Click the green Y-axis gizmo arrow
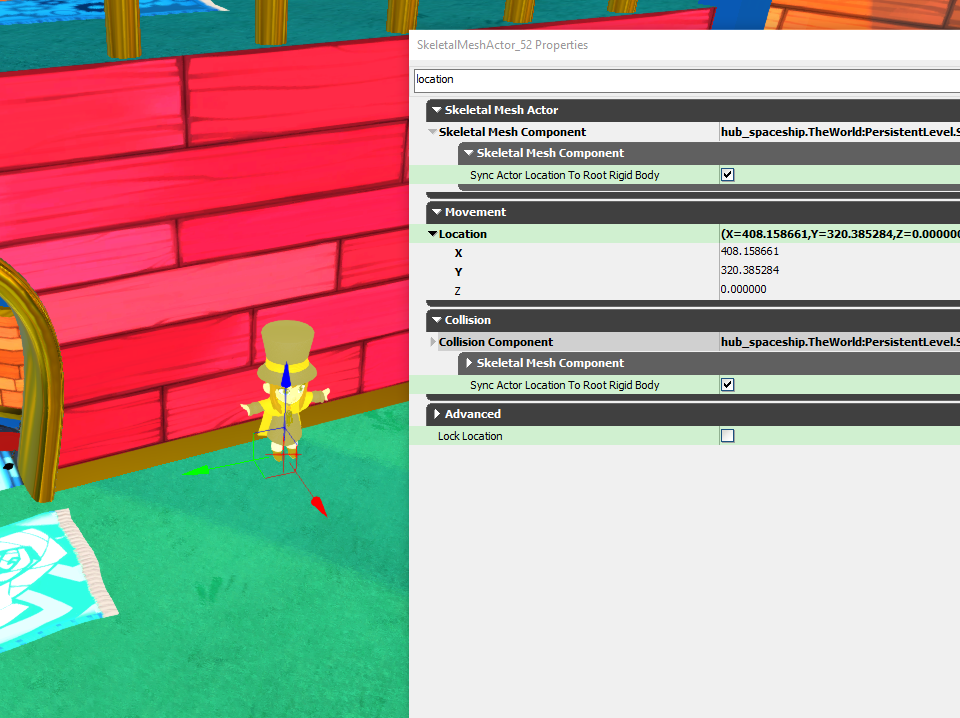This screenshot has width=960, height=718. click(196, 471)
